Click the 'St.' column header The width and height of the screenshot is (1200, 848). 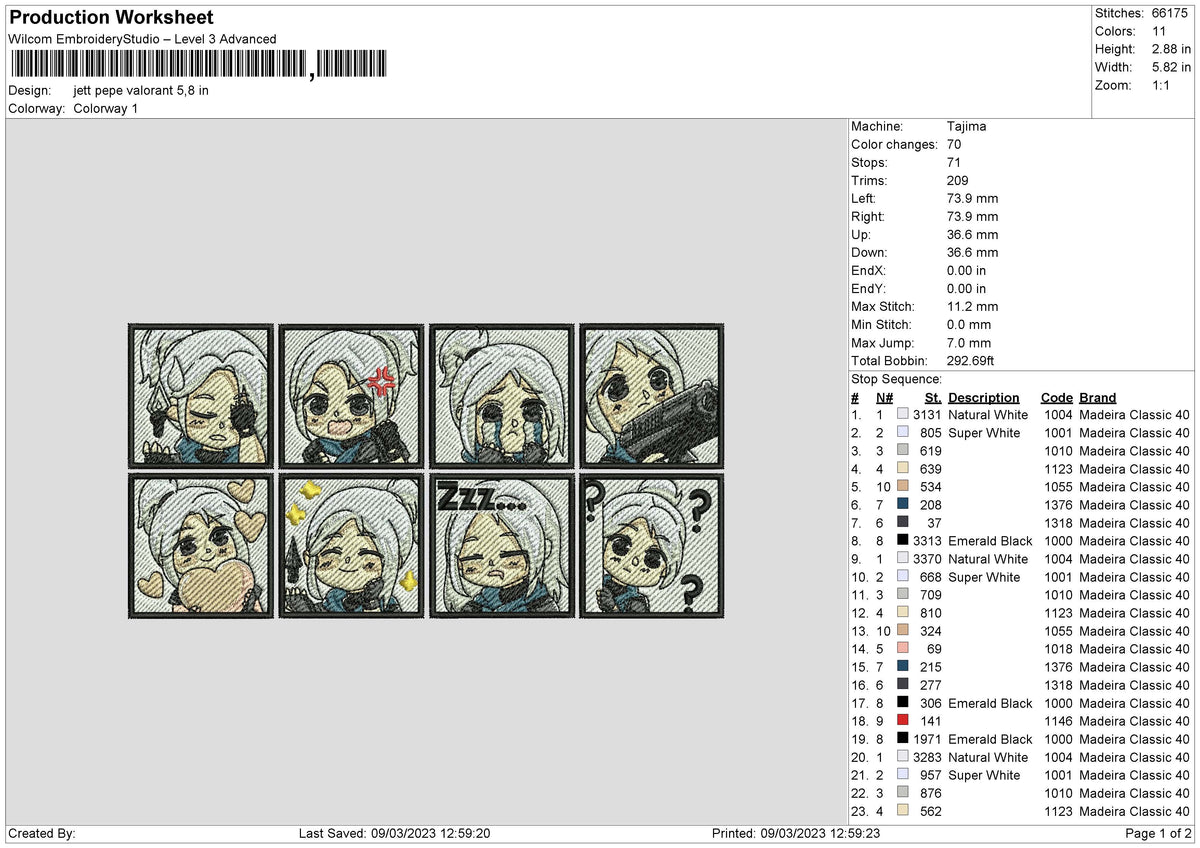(933, 397)
